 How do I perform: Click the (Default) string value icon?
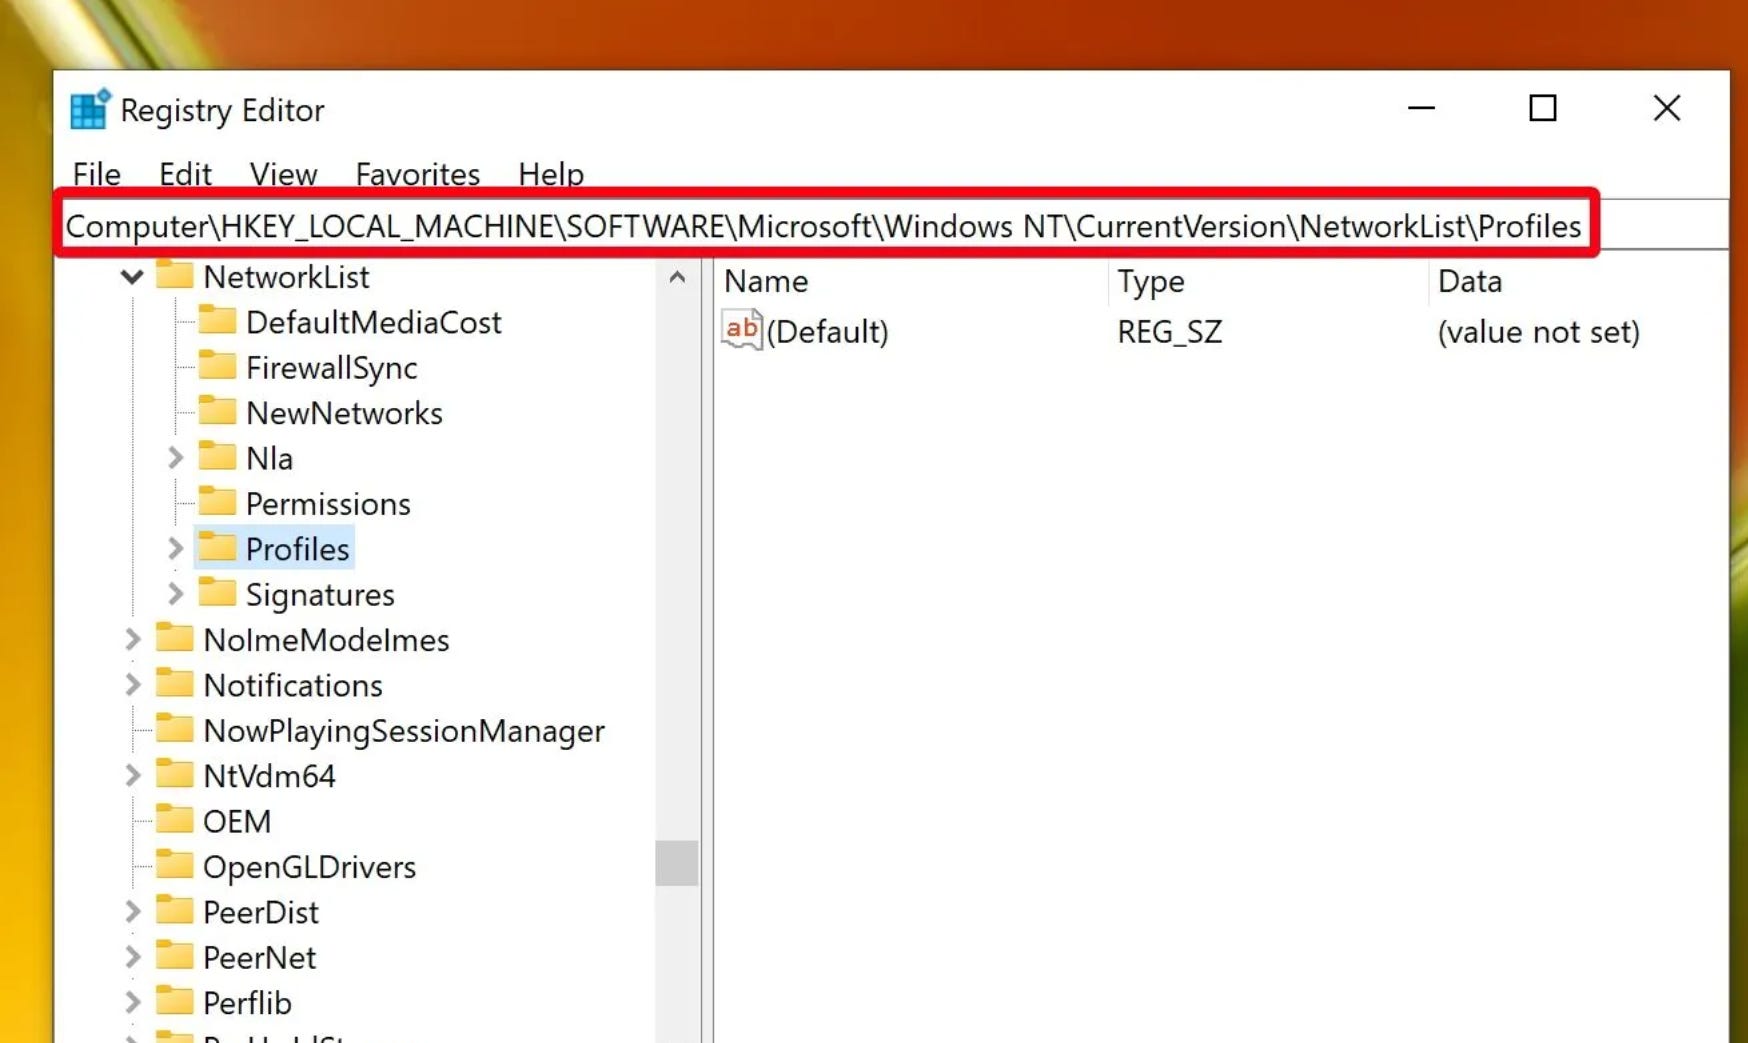coord(742,330)
